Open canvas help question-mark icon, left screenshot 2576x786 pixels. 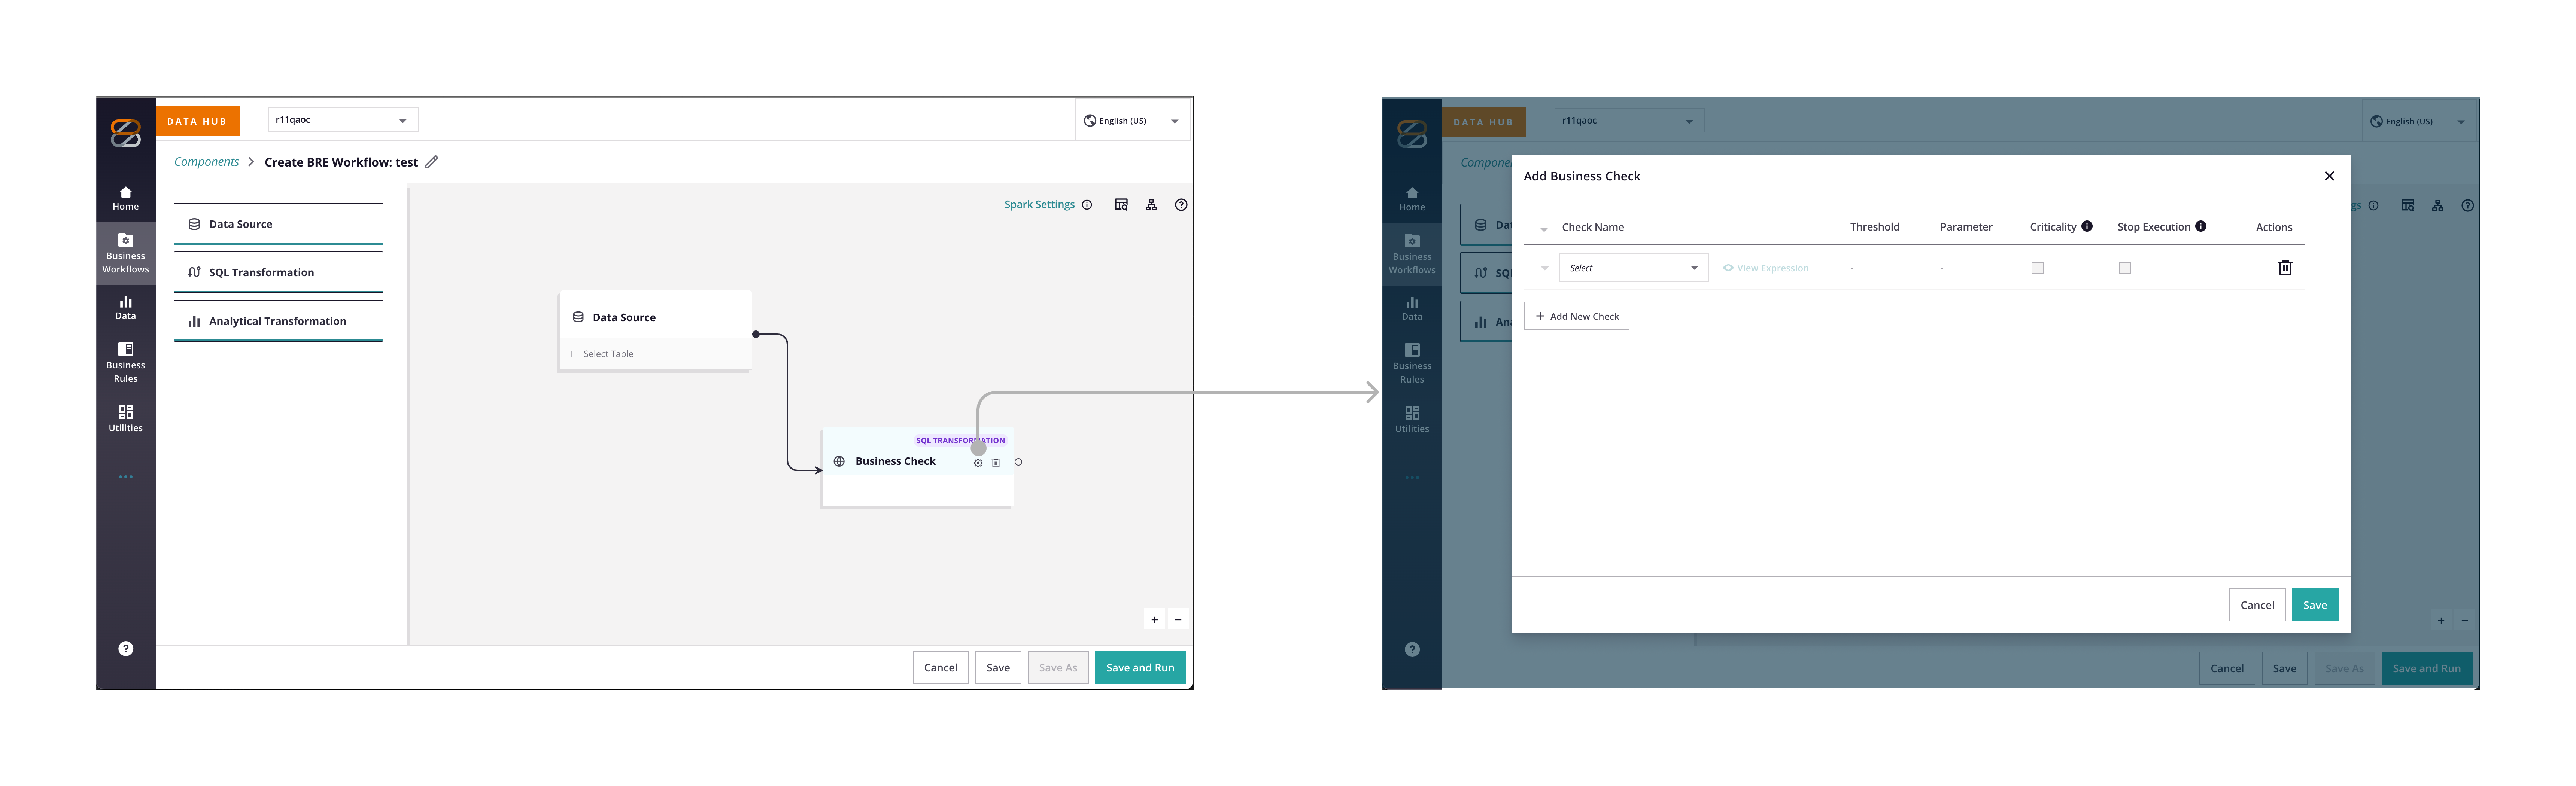[x=1181, y=205]
